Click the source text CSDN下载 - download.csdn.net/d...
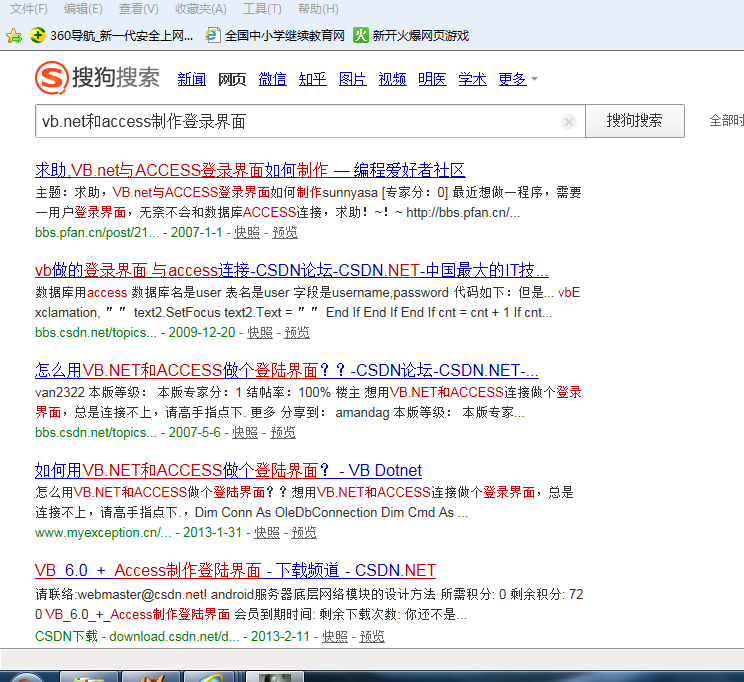The height and width of the screenshot is (682, 744). tap(137, 636)
